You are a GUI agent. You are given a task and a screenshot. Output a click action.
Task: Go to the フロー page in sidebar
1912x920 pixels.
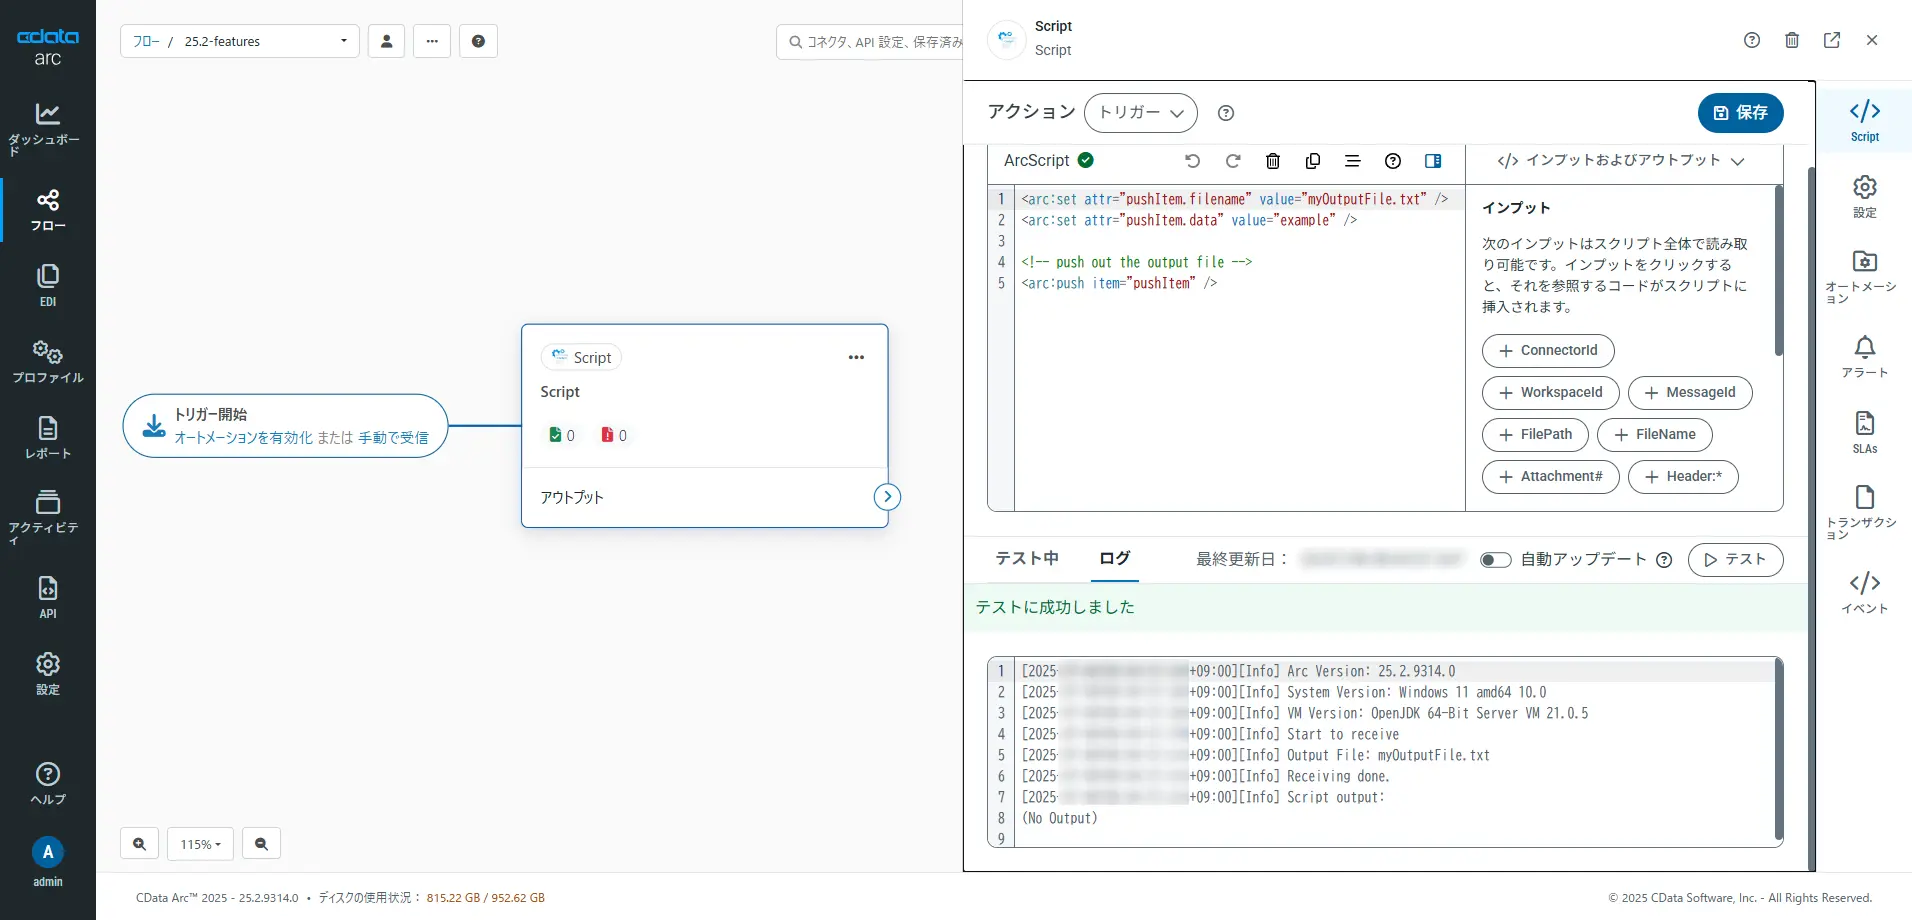(47, 211)
